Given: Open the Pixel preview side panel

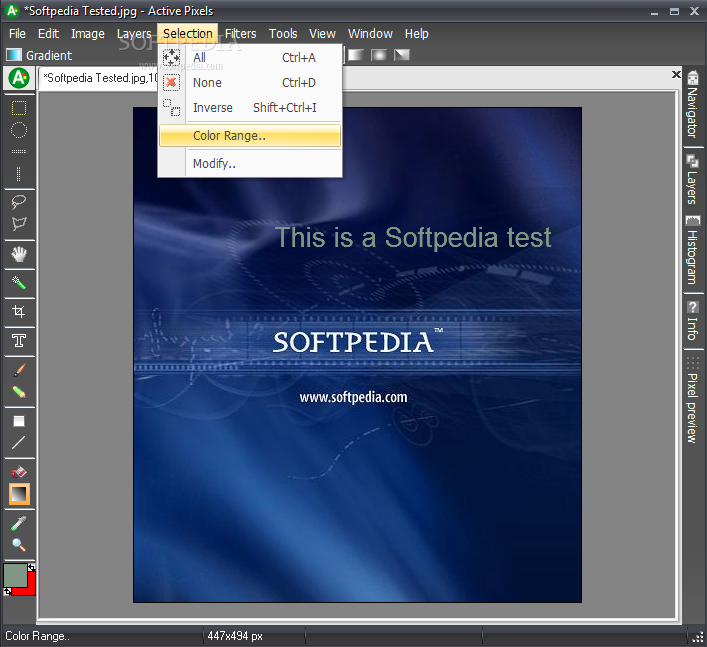Looking at the screenshot, I should pyautogui.click(x=693, y=401).
